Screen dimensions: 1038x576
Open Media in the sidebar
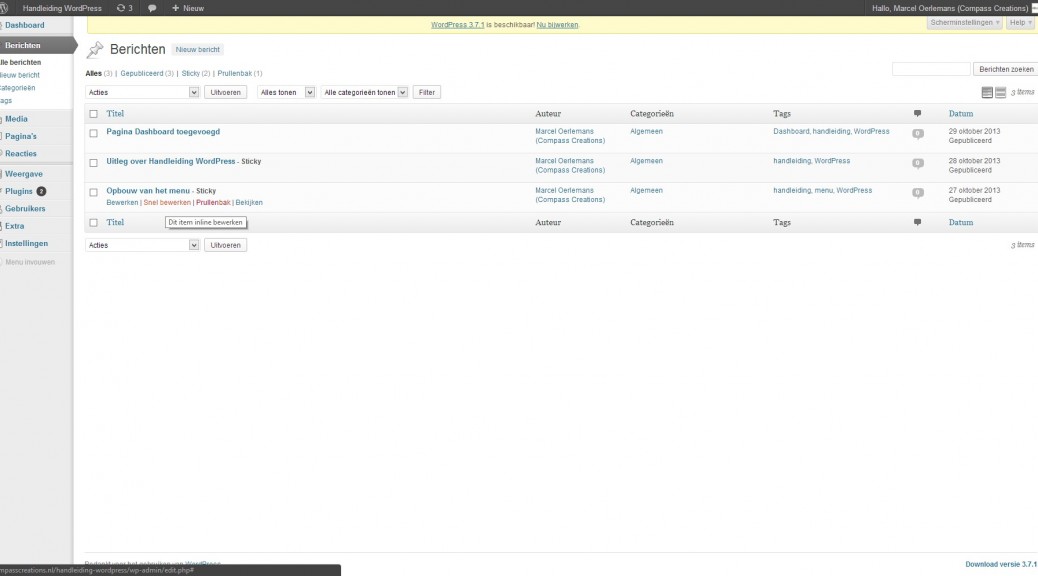[x=17, y=119]
